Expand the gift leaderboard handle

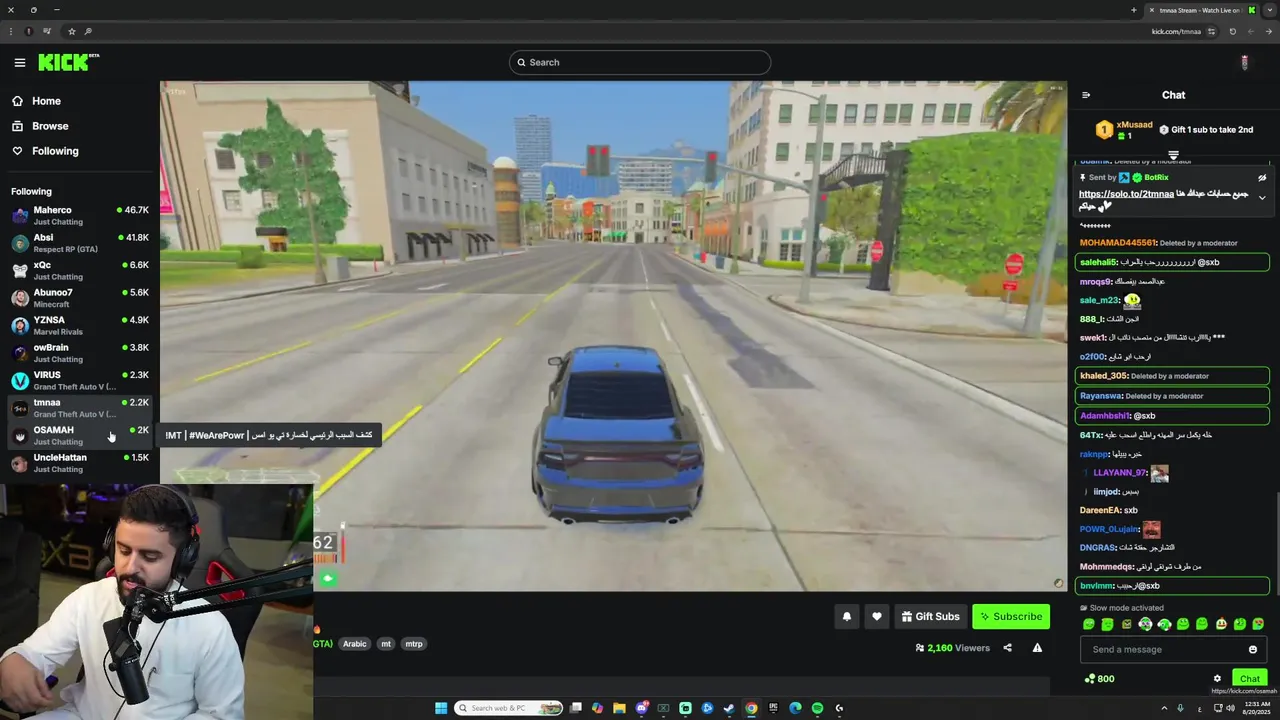[1174, 155]
